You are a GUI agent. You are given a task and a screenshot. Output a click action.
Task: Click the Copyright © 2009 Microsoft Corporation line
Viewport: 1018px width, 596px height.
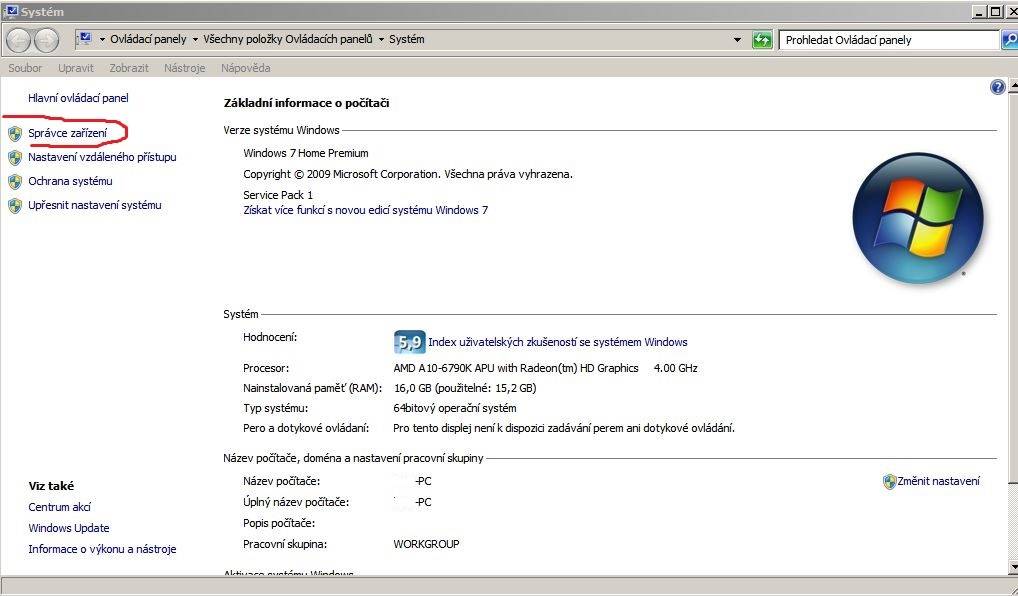click(x=408, y=174)
